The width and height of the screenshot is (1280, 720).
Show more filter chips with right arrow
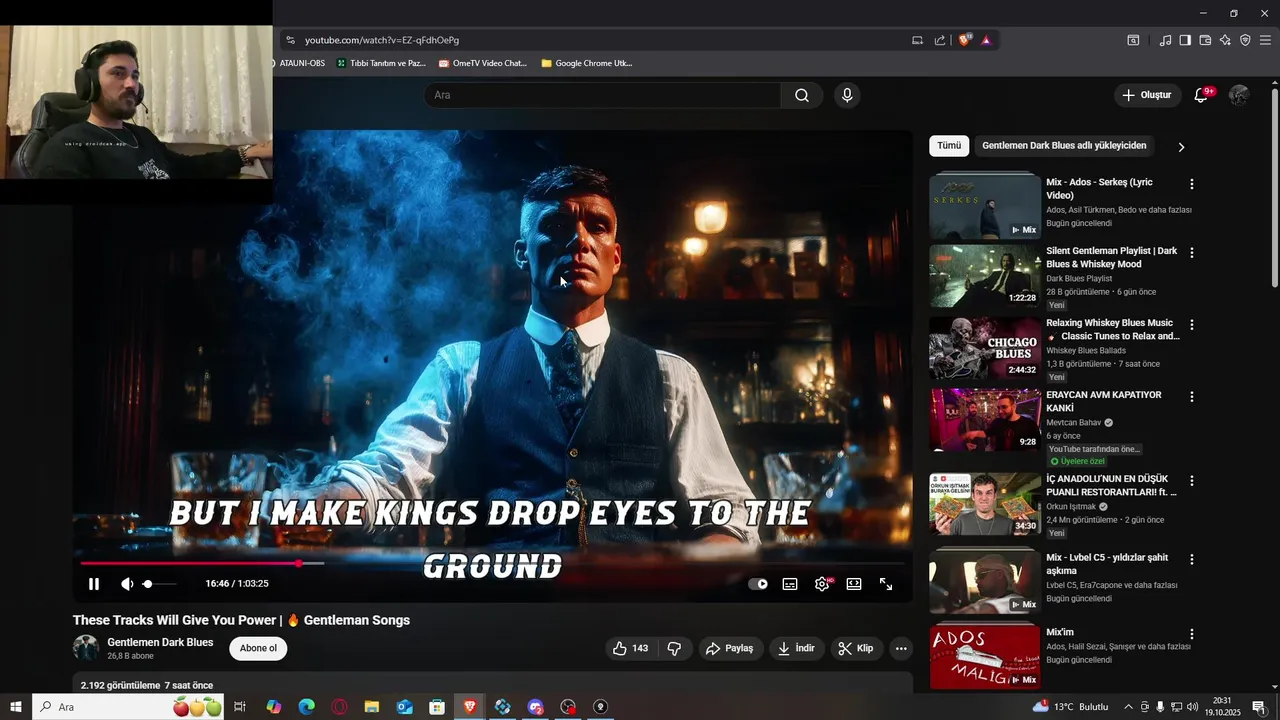coord(1181,147)
